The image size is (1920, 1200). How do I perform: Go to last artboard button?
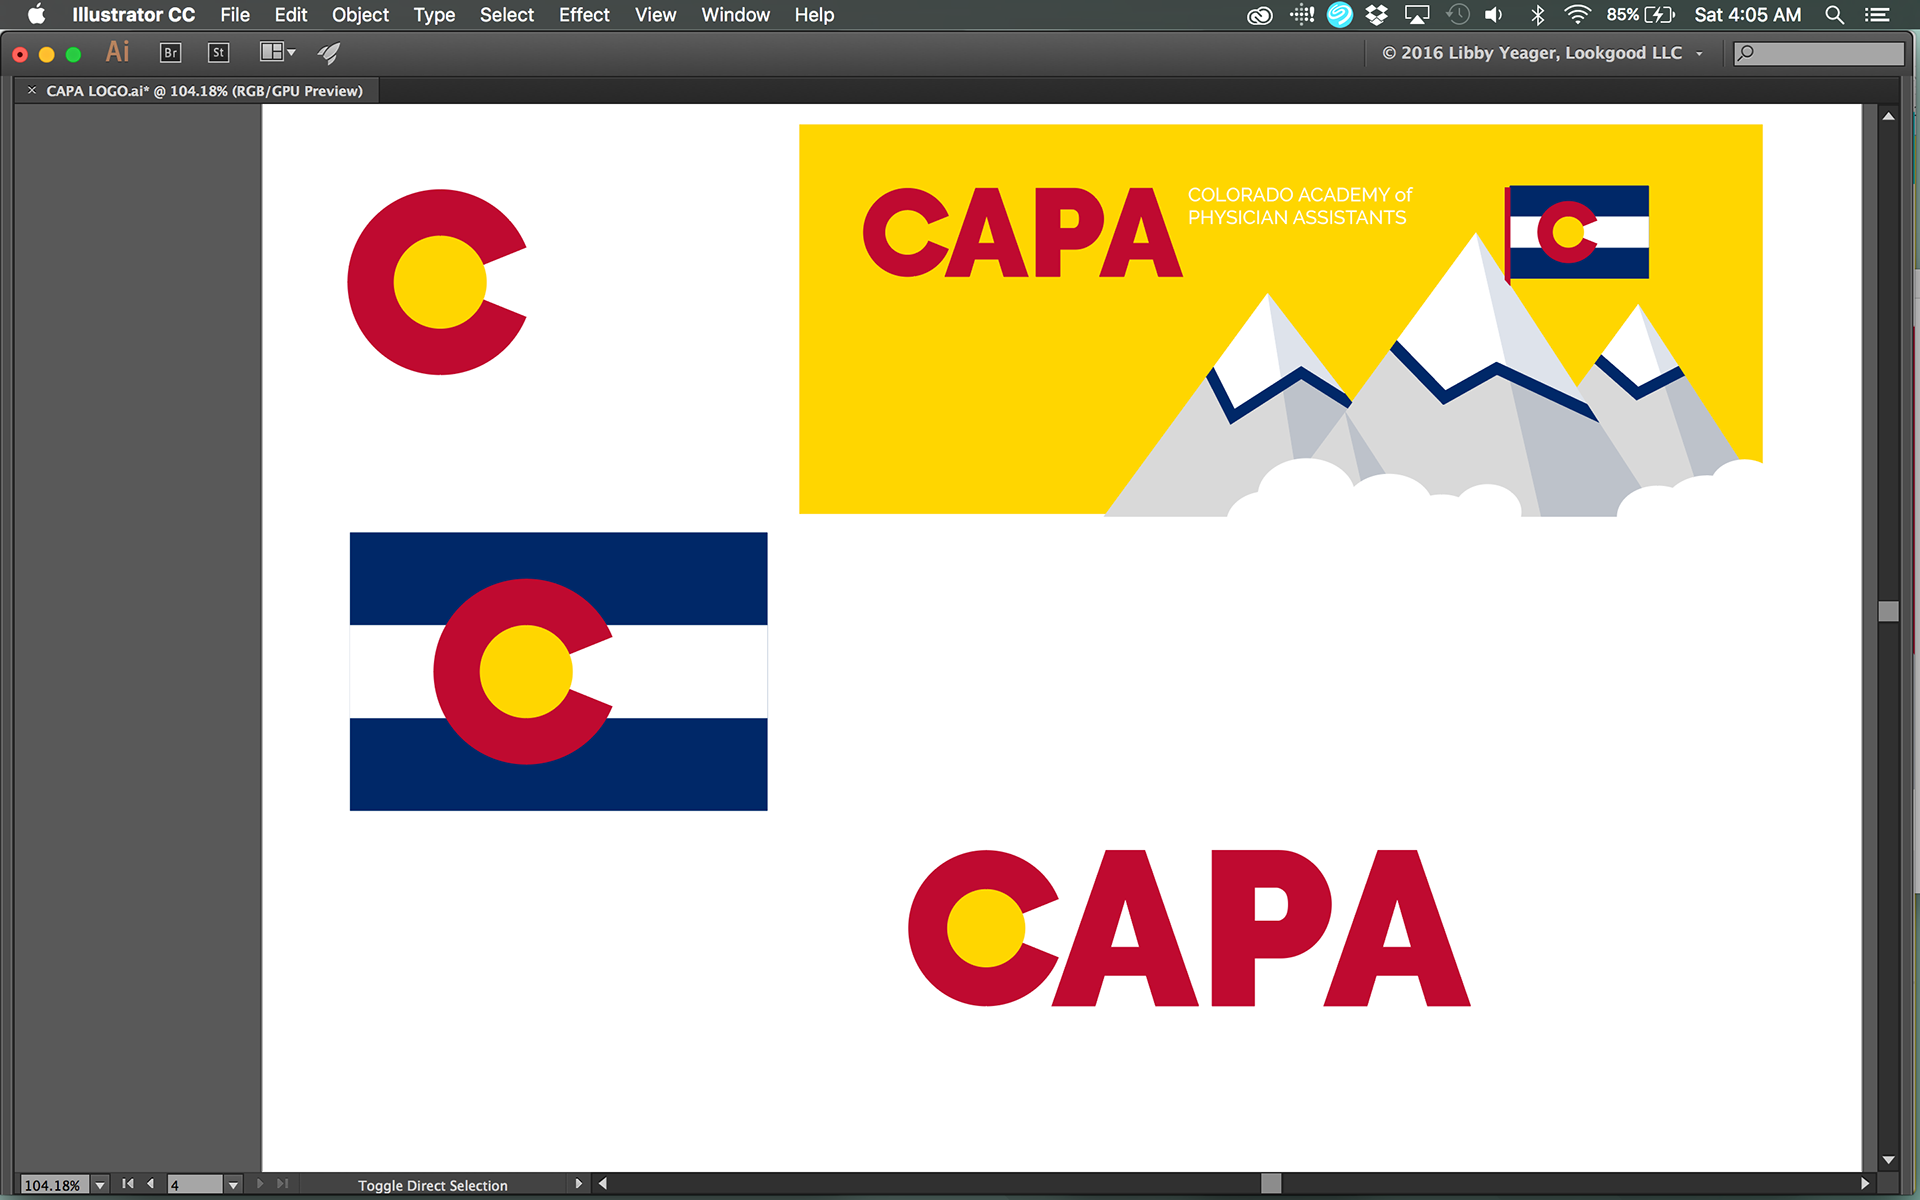283,1184
